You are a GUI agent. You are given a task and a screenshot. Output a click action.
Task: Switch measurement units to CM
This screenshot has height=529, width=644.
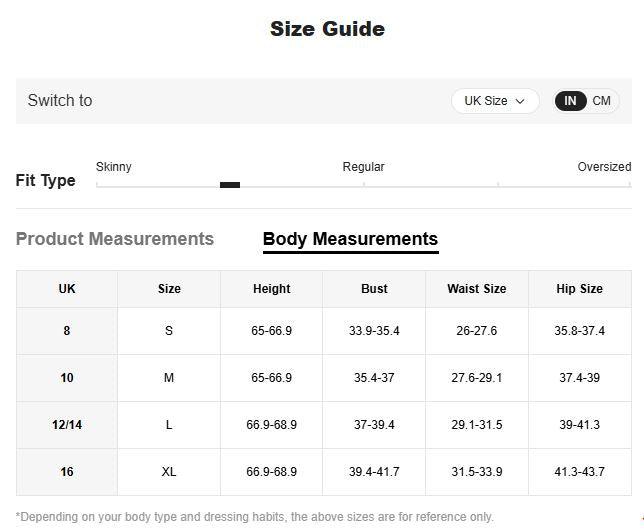click(601, 101)
